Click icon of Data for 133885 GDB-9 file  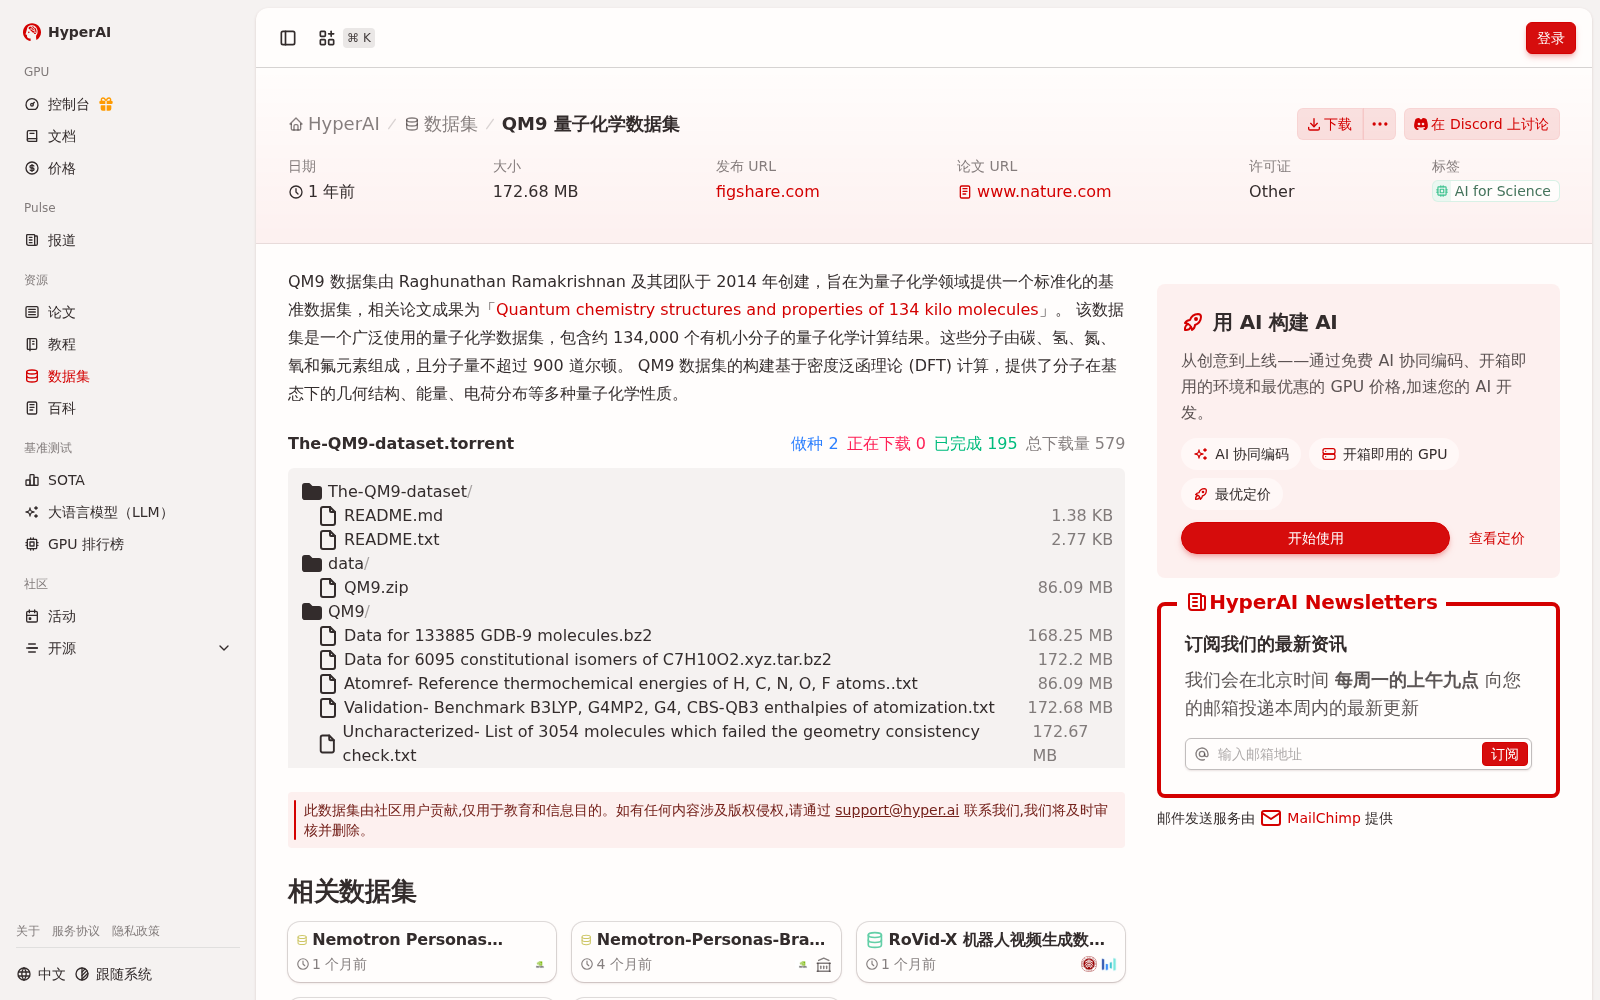tap(327, 635)
